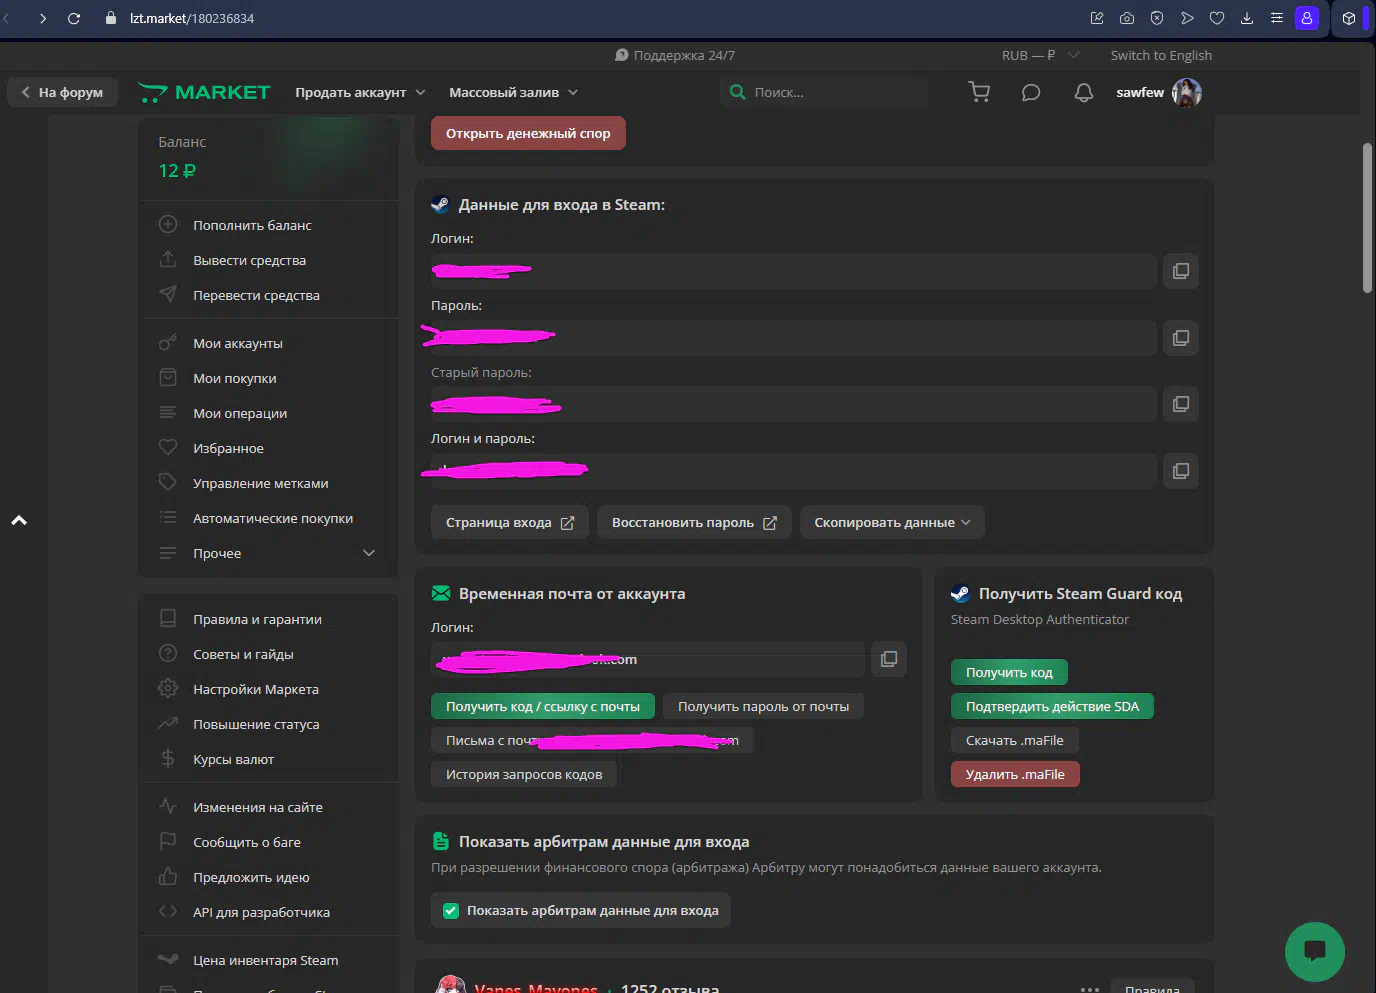This screenshot has width=1376, height=993.
Task: Click the browser address bar URL
Action: (x=192, y=18)
